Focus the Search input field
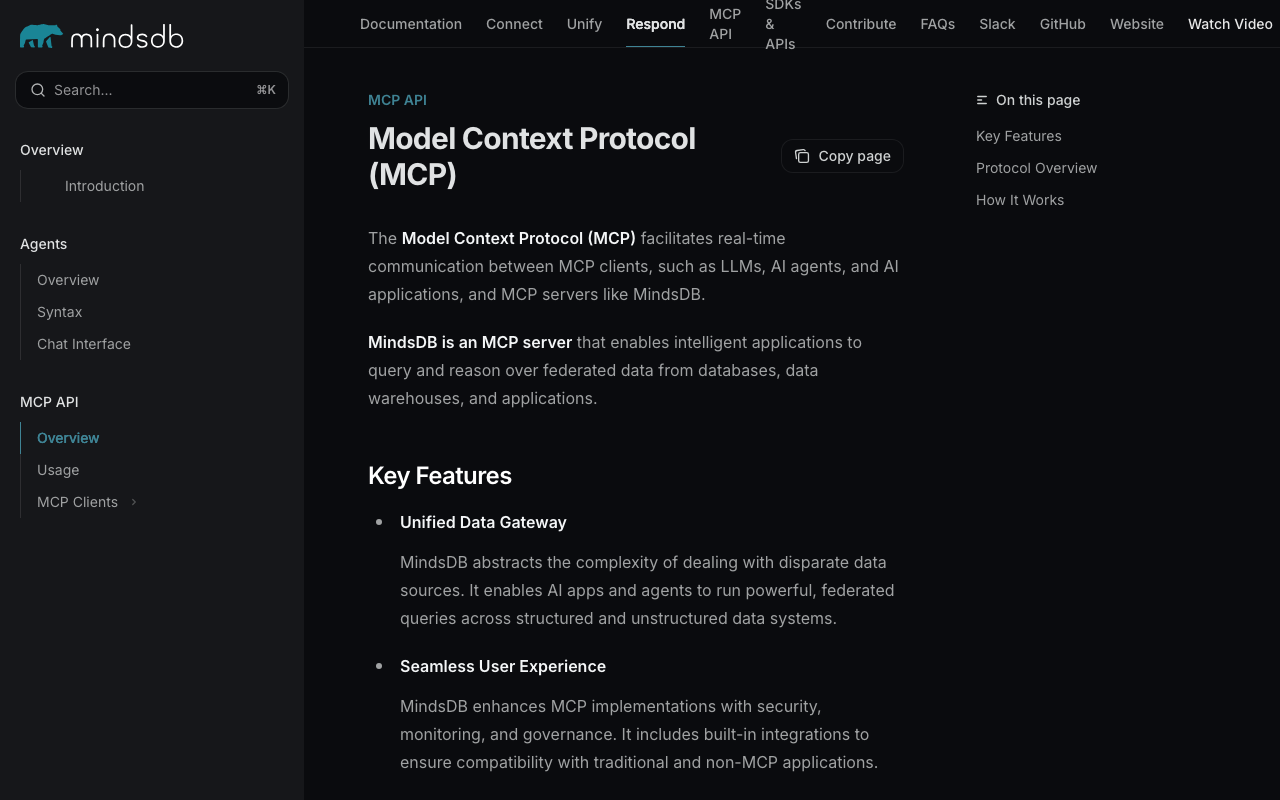This screenshot has width=1280, height=800. [150, 90]
